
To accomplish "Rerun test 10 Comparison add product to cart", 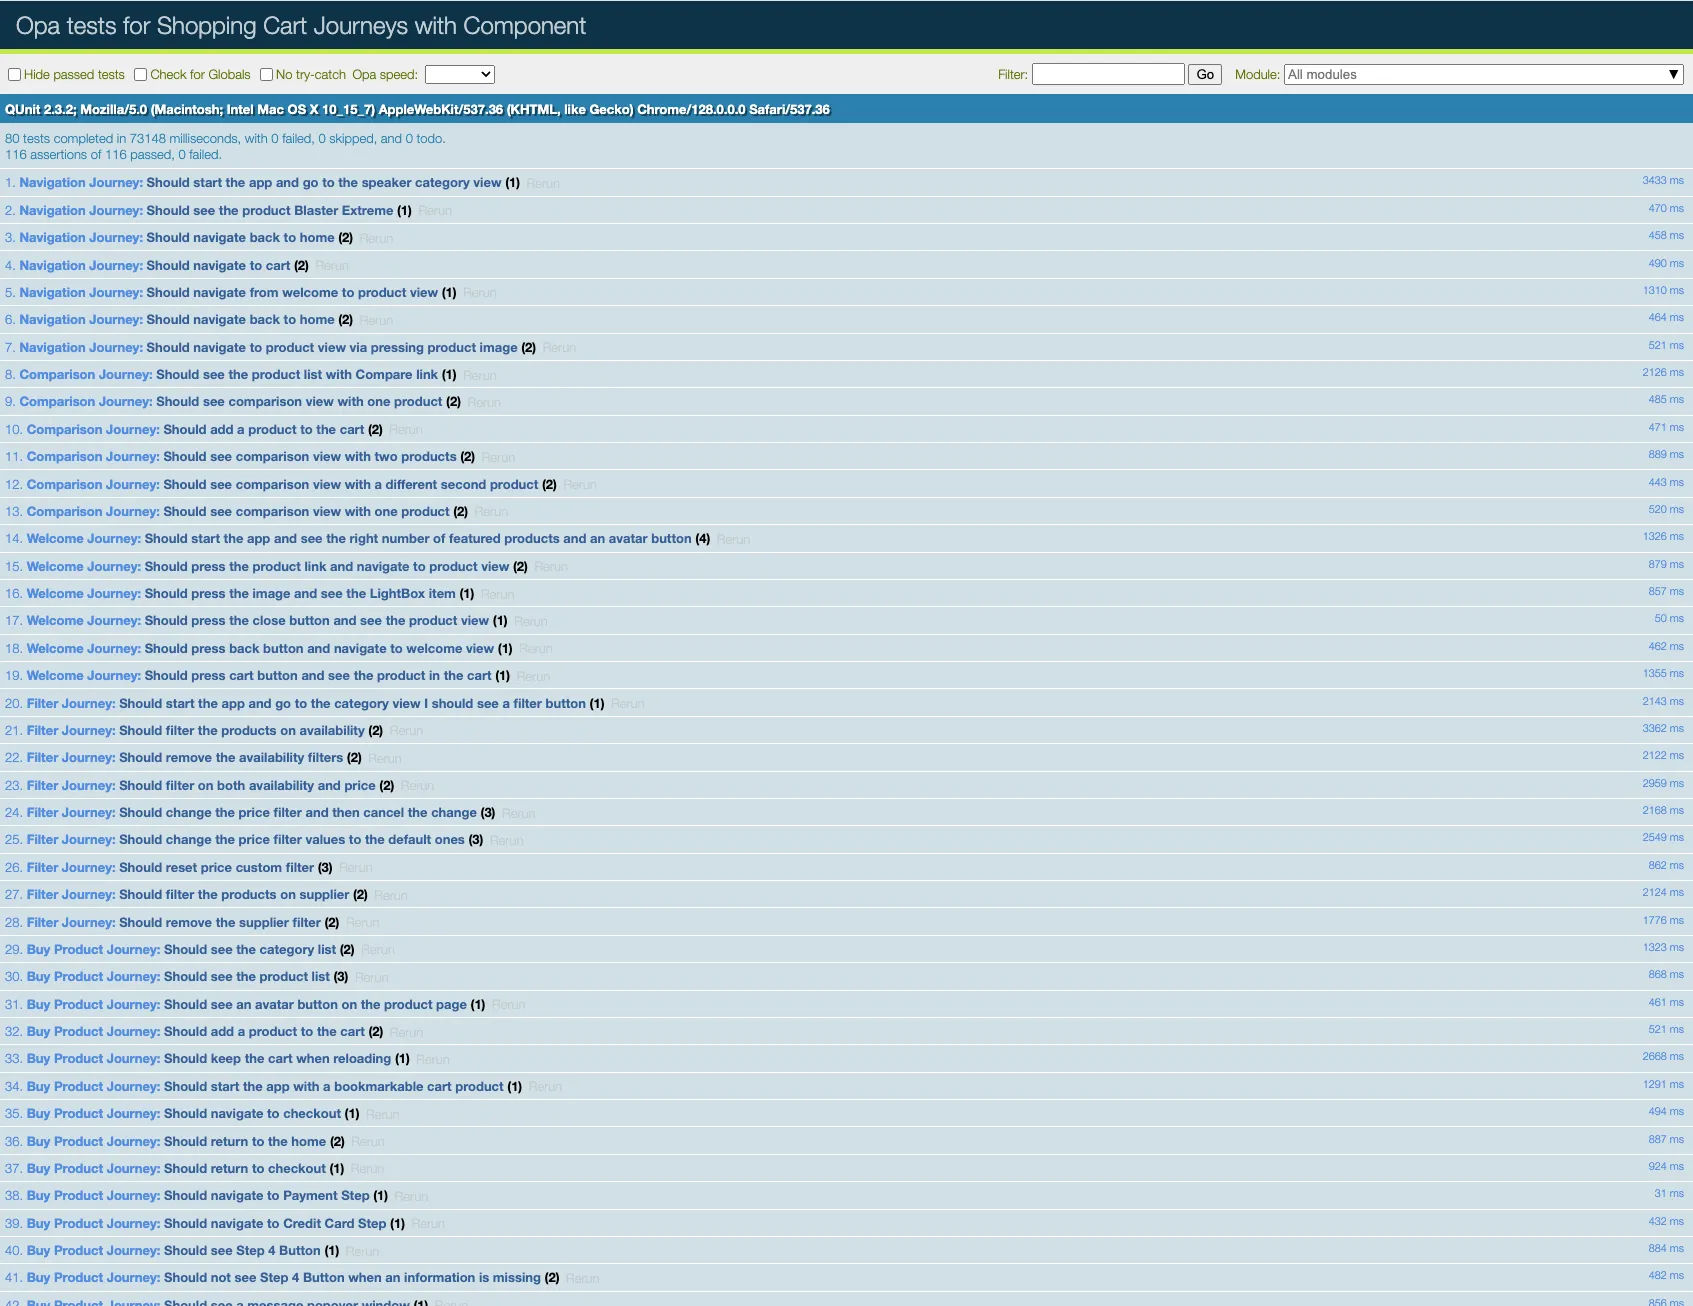I will click(x=406, y=430).
